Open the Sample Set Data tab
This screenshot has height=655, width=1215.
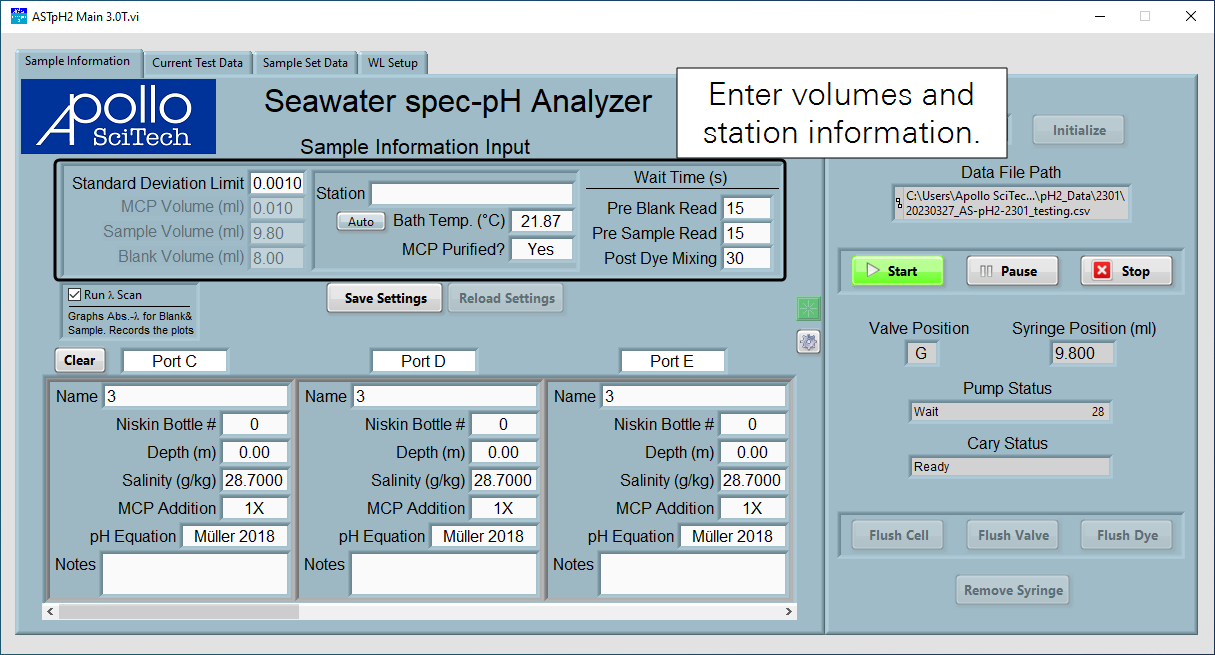pos(305,63)
